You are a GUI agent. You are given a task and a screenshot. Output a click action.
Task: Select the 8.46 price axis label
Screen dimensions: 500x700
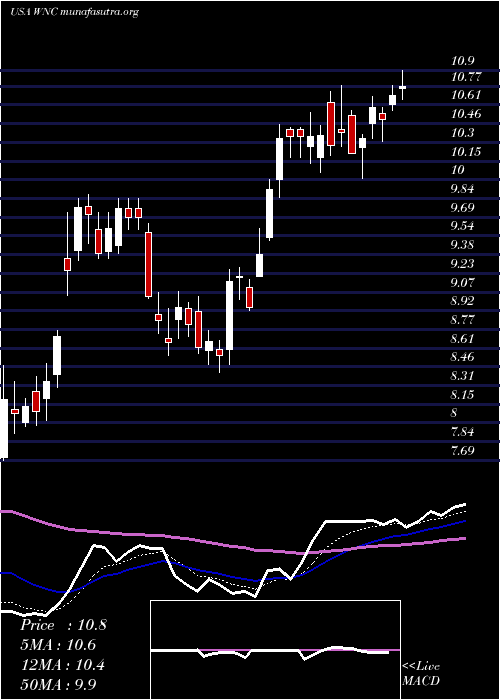462,357
